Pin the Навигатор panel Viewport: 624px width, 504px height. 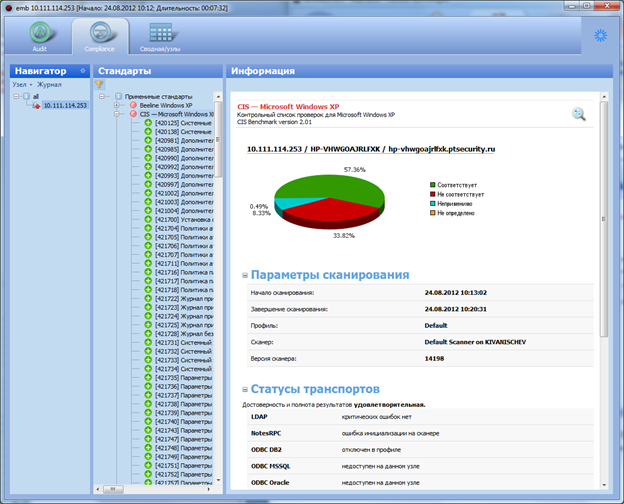[81, 72]
